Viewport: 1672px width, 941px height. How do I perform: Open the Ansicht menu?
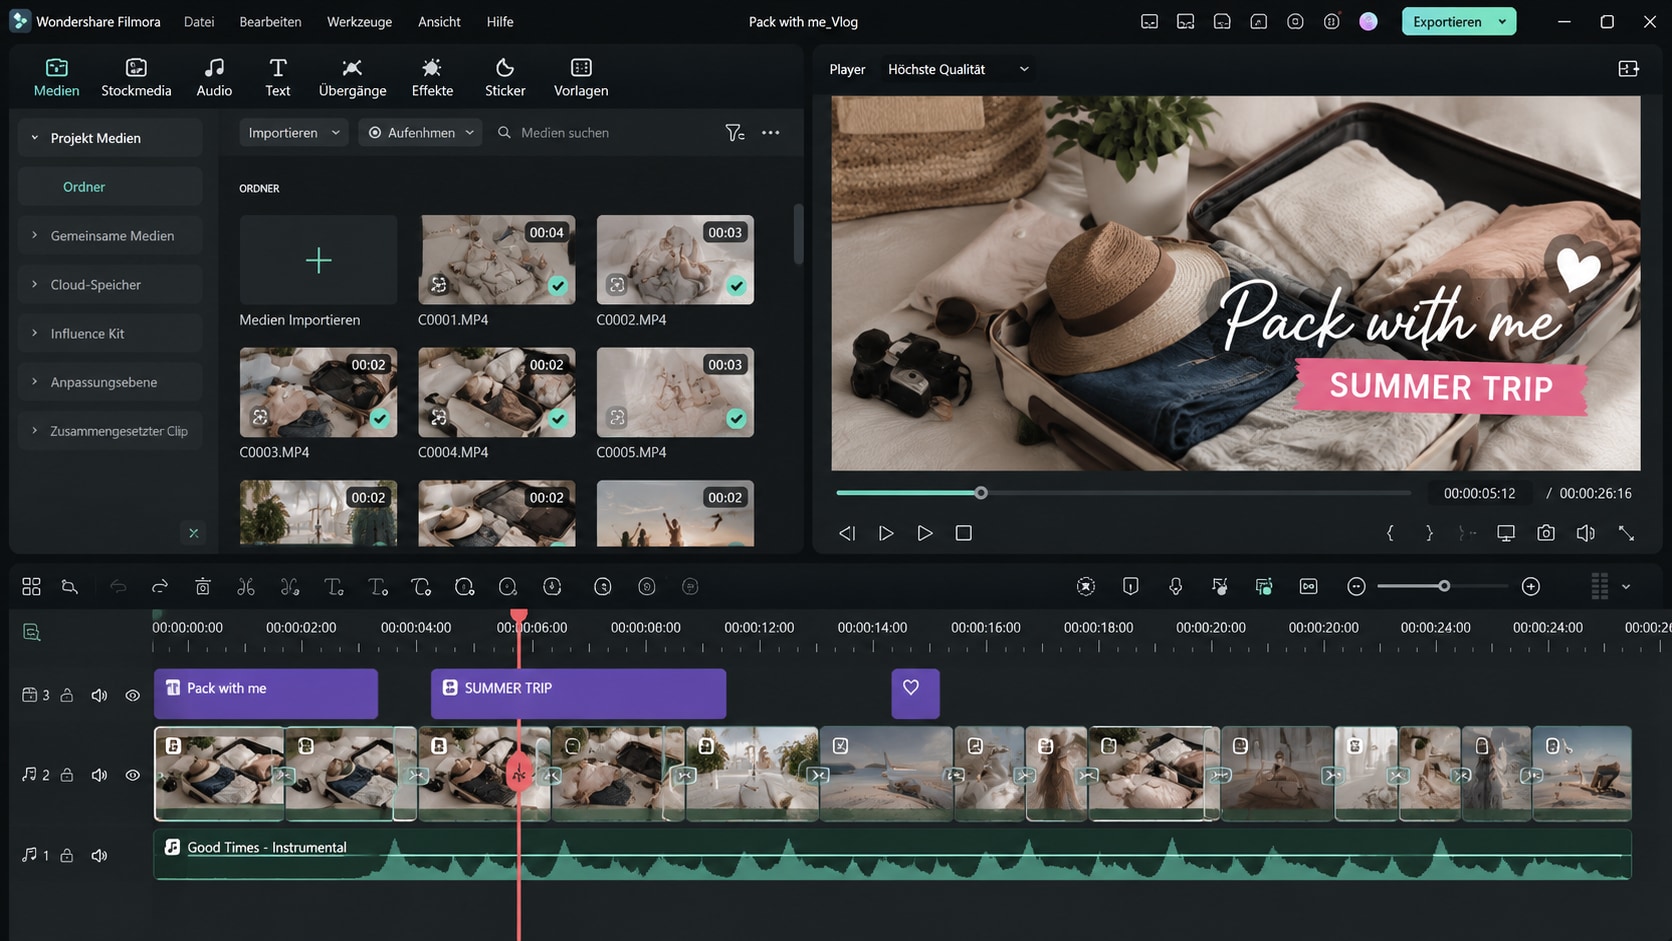click(x=439, y=21)
